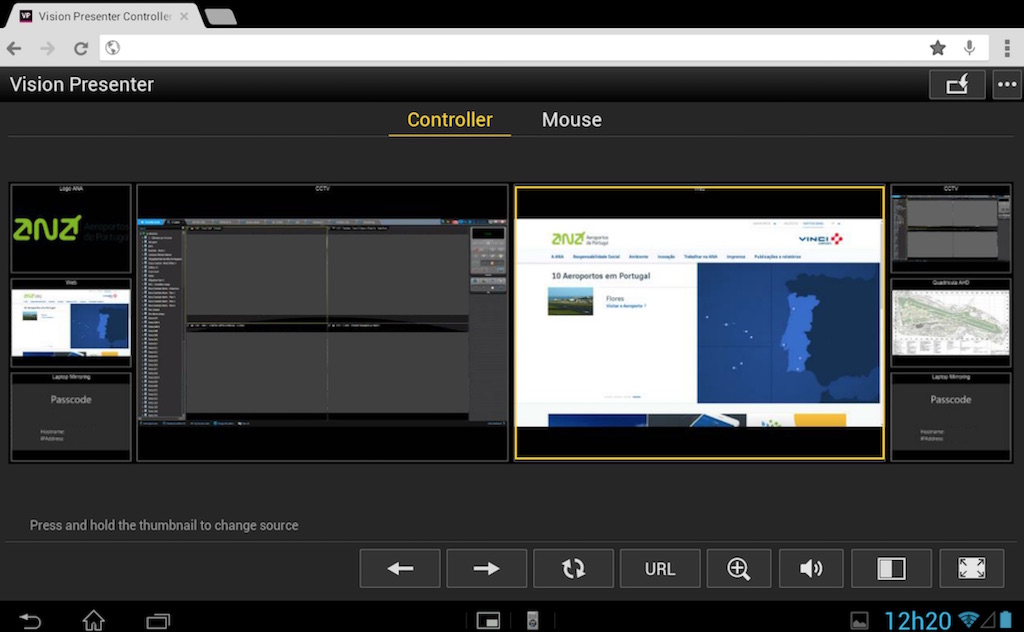This screenshot has height=632, width=1024.
Task: Switch to the Mouse tab
Action: tap(571, 120)
